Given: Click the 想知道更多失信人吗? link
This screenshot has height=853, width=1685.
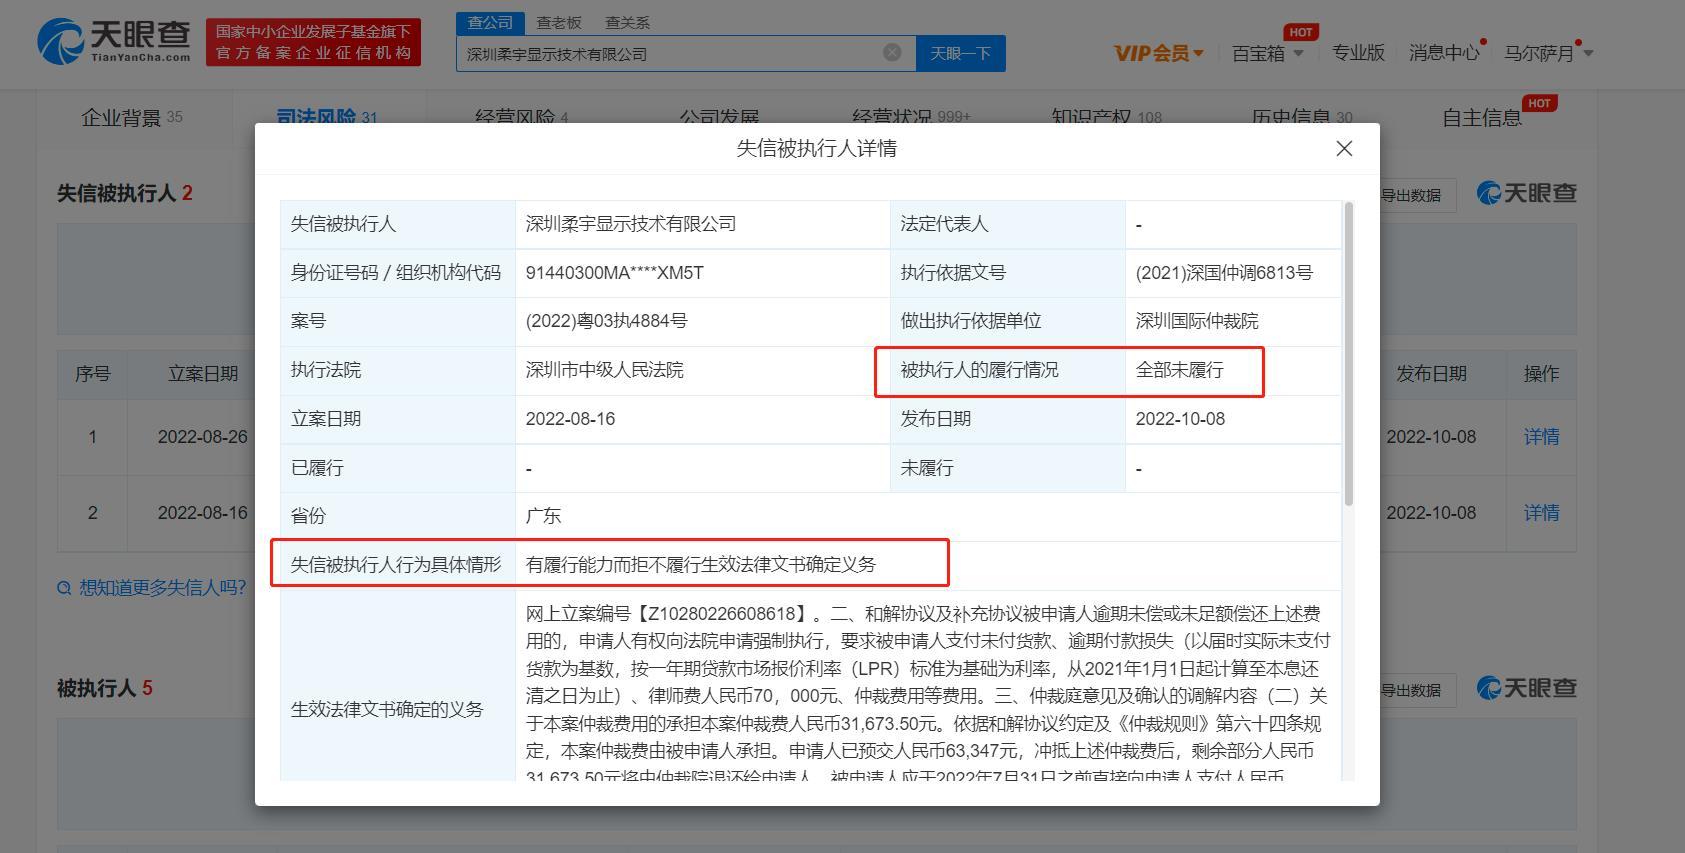Looking at the screenshot, I should pyautogui.click(x=153, y=588).
